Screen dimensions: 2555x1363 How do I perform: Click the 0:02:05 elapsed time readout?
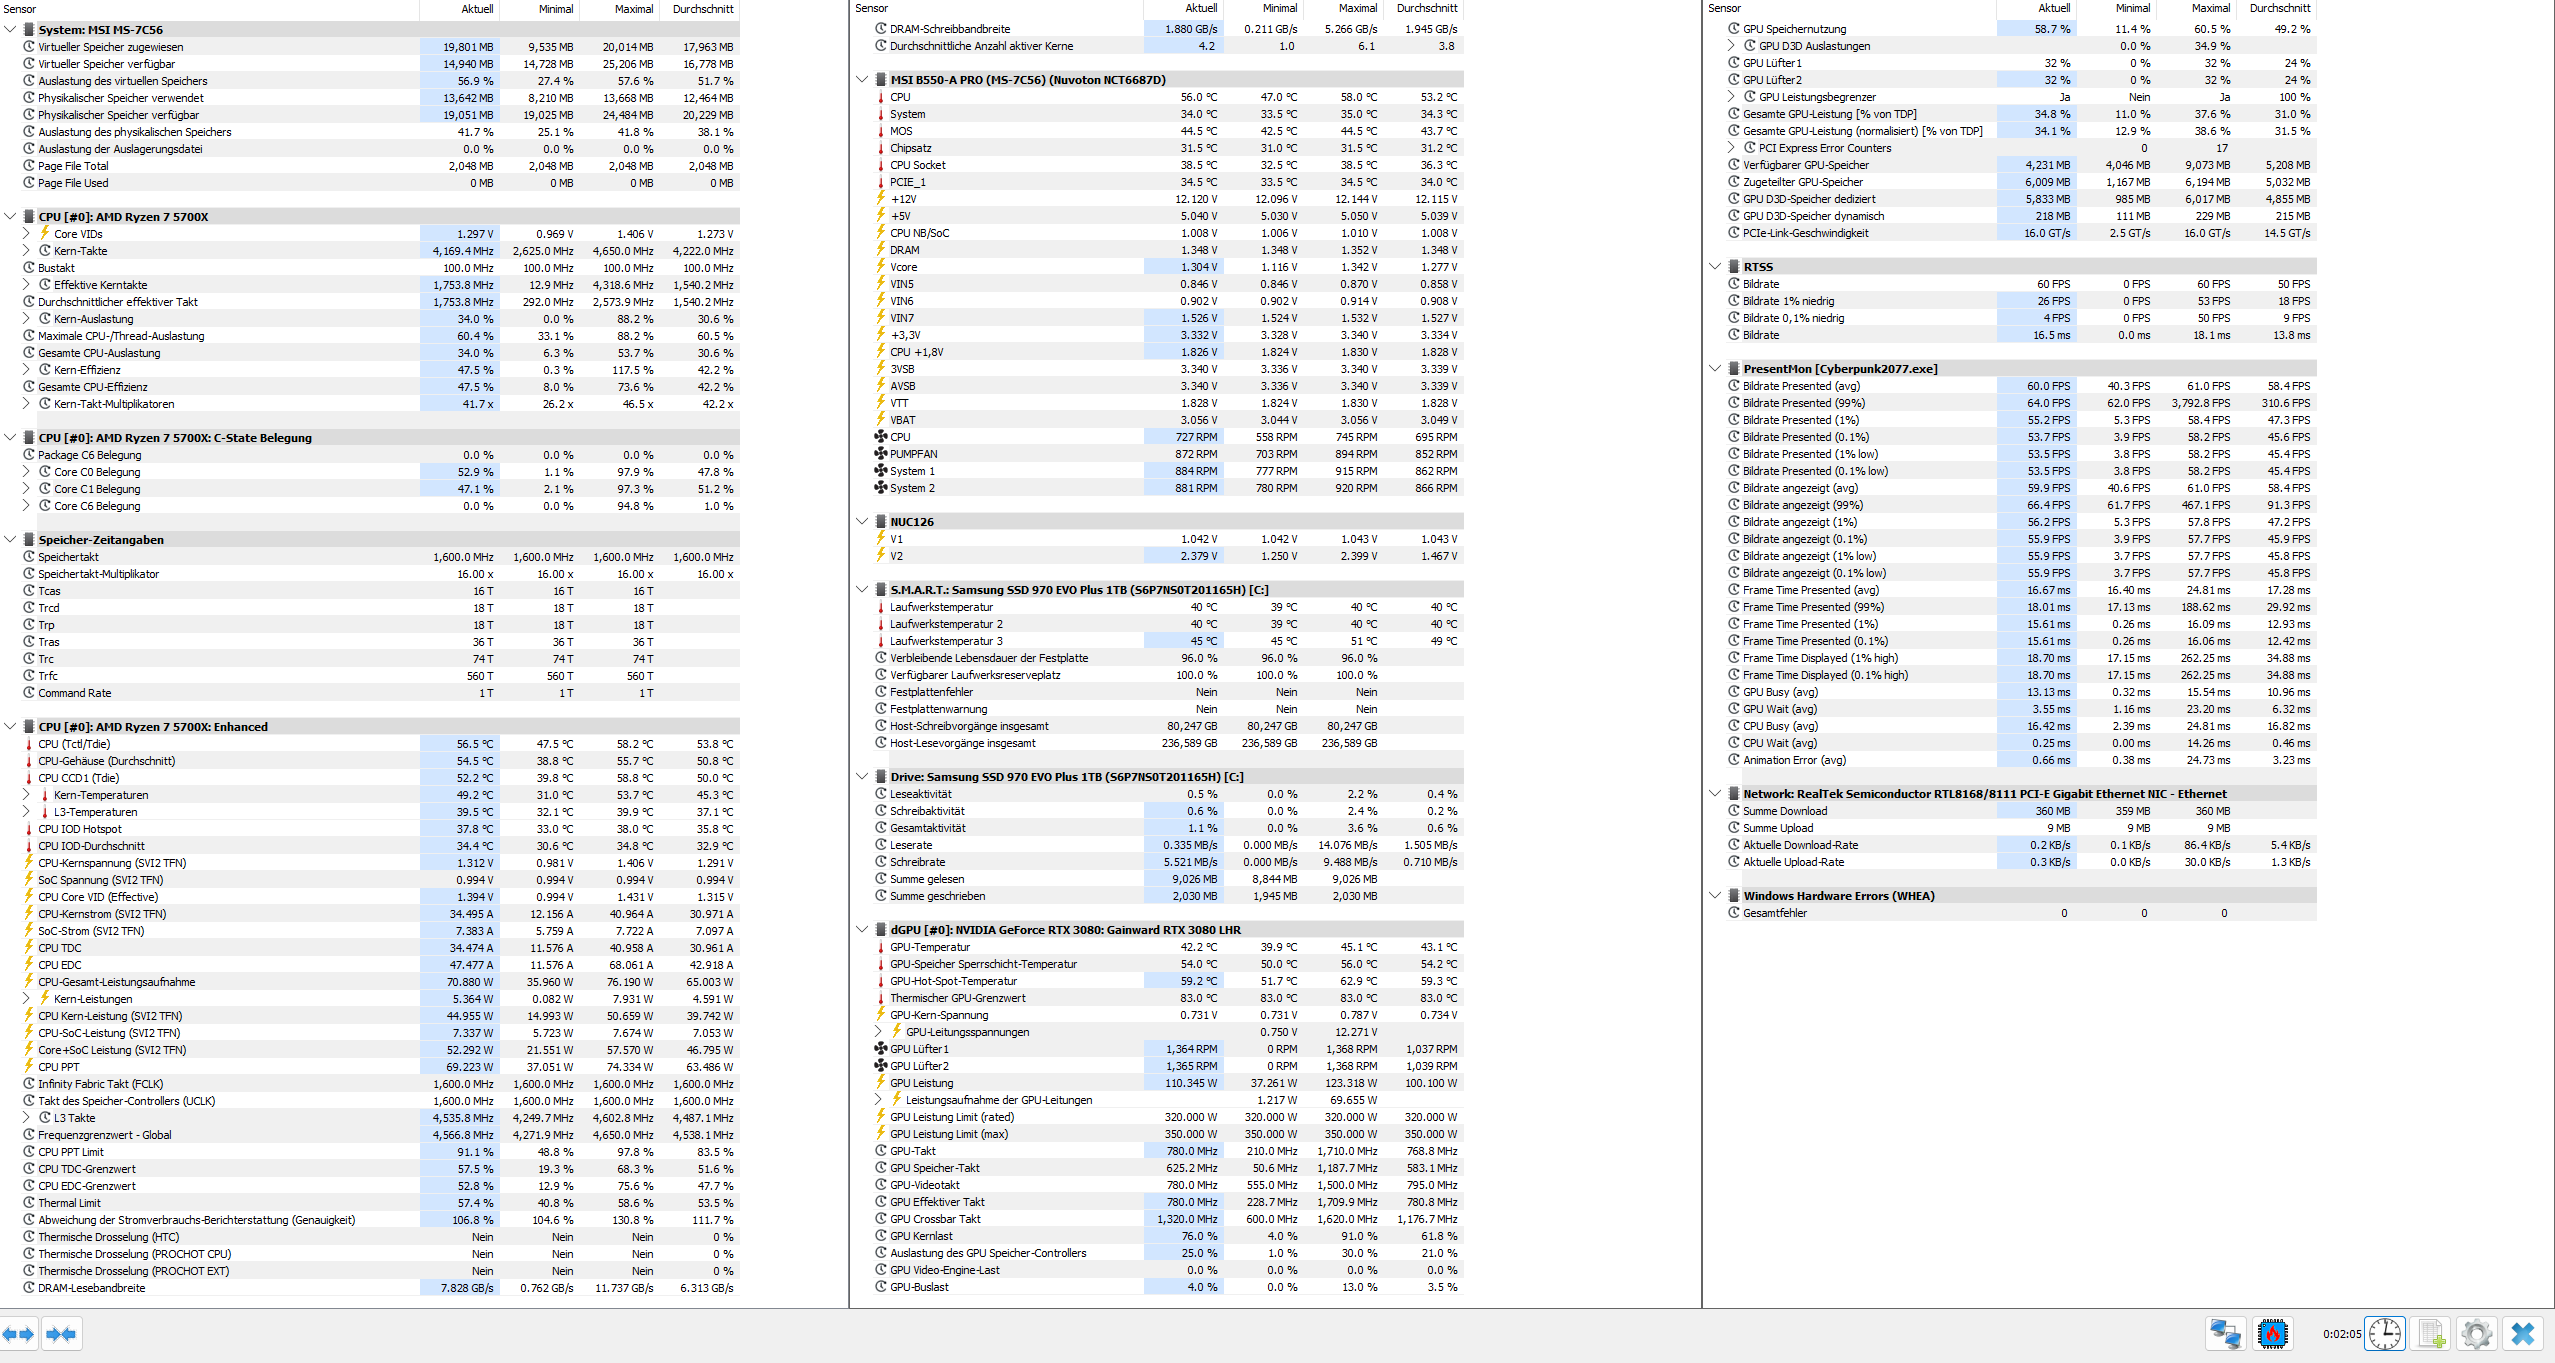click(x=2341, y=1334)
